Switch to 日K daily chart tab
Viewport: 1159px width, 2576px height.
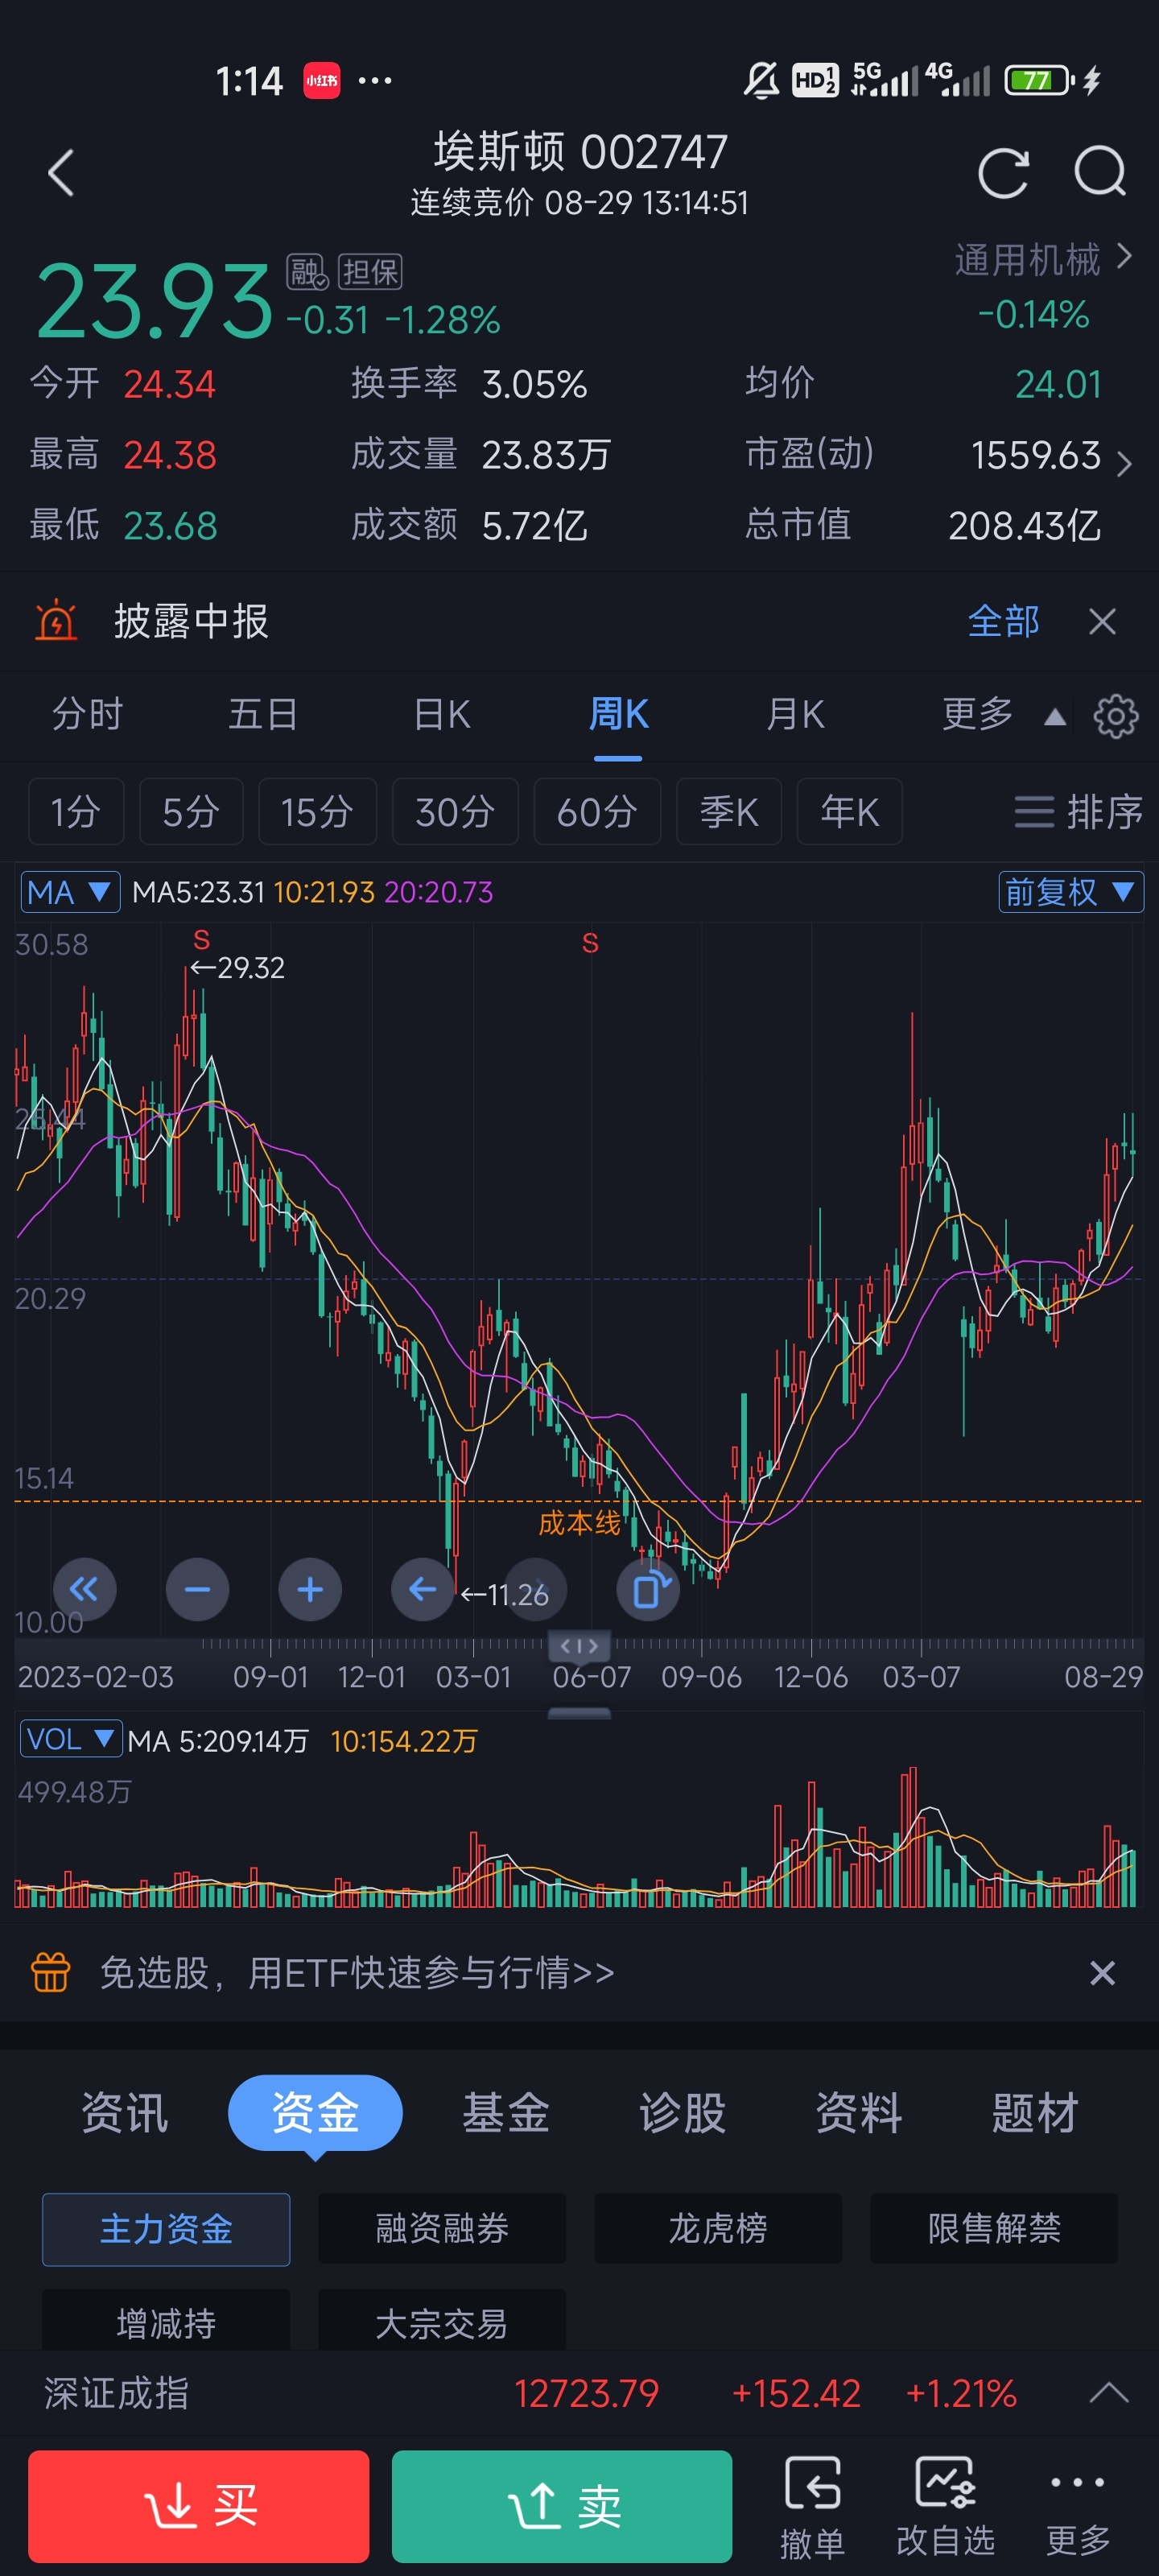pos(441,714)
